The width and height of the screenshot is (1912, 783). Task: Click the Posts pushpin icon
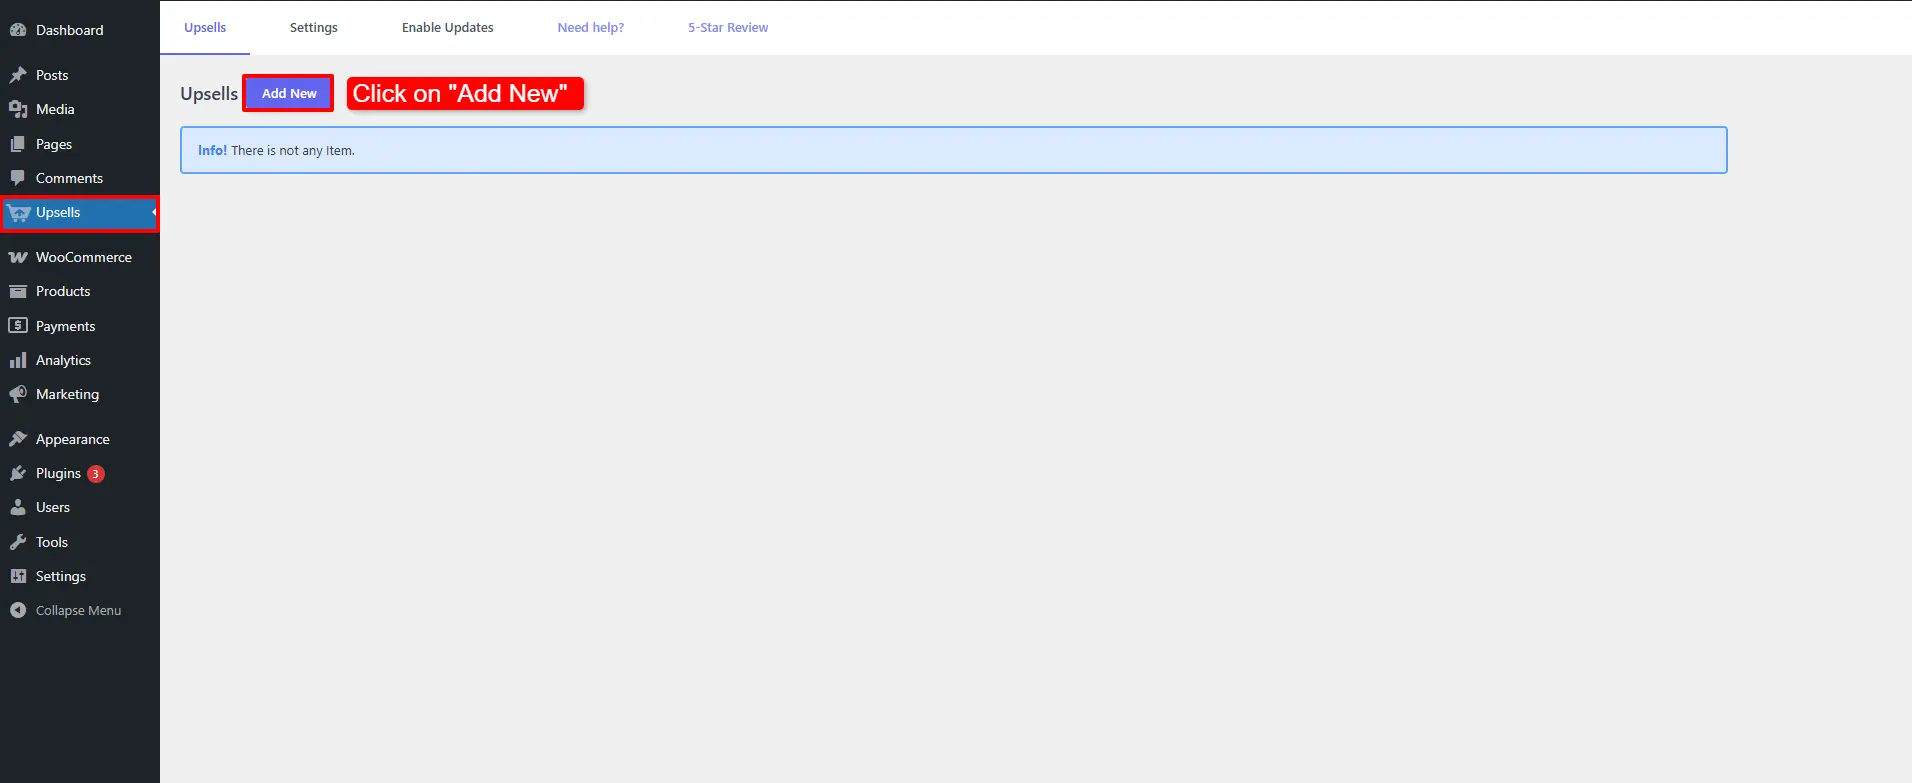pyautogui.click(x=18, y=75)
